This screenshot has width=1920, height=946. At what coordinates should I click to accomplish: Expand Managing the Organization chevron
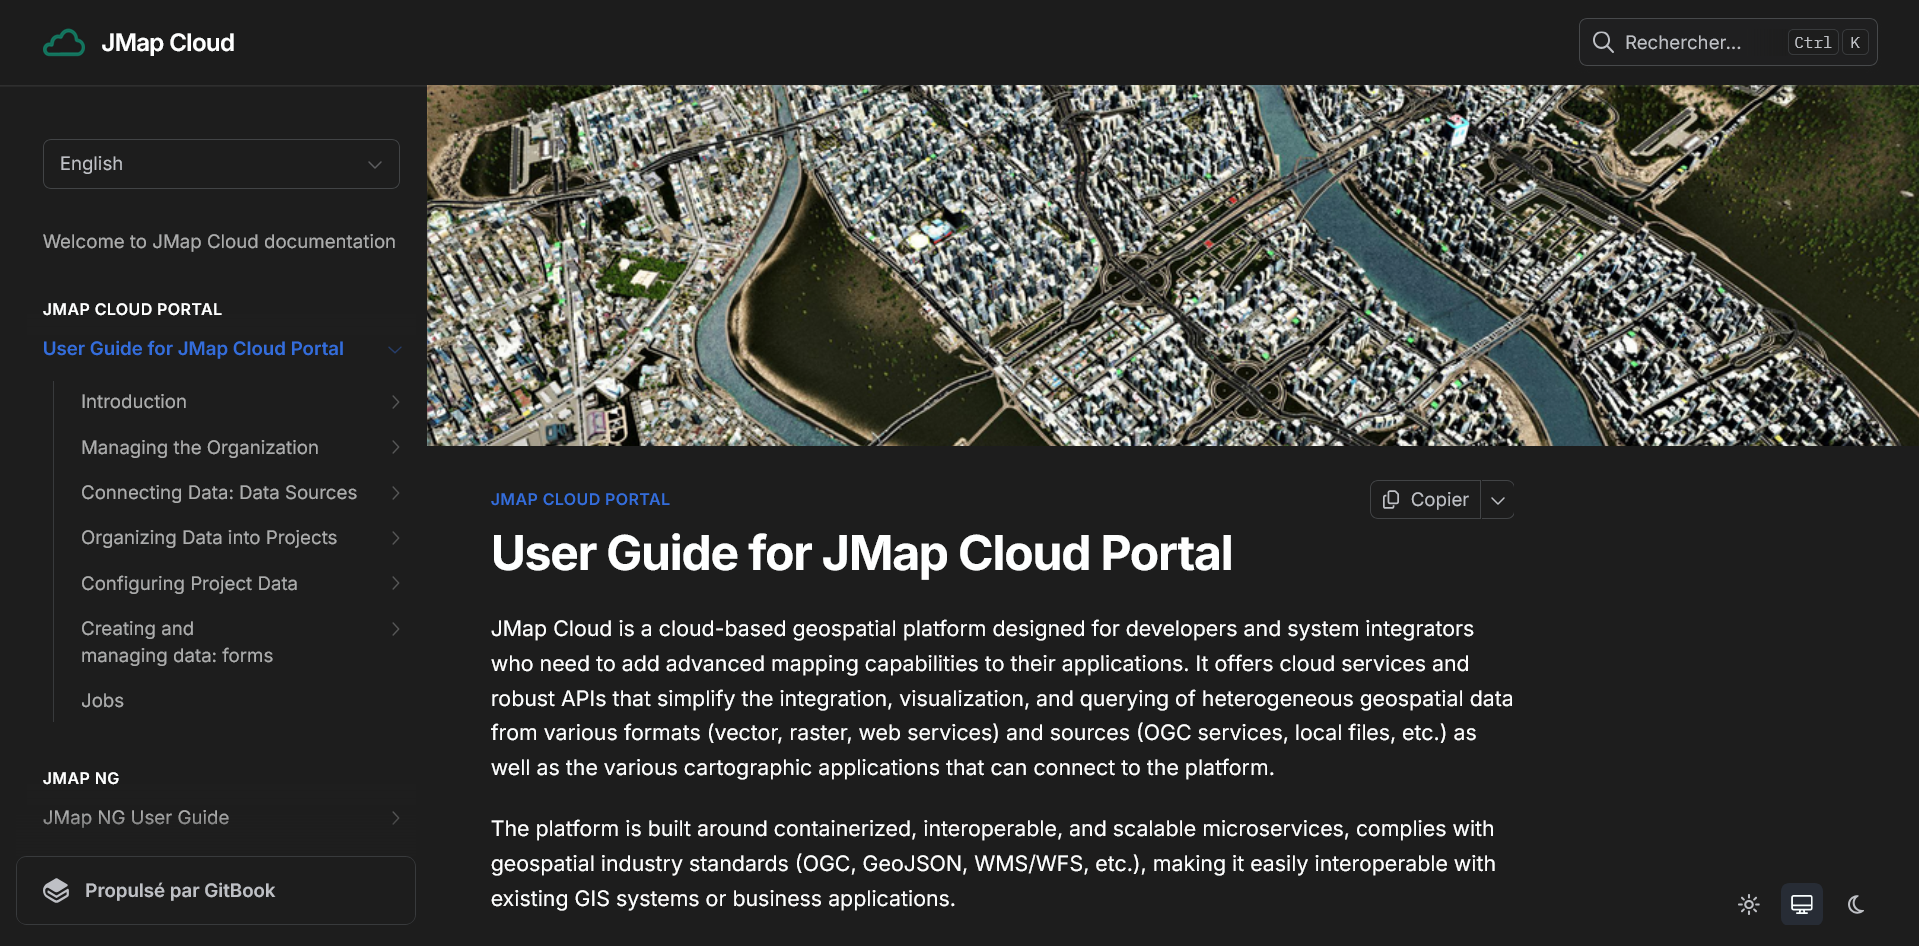(396, 448)
